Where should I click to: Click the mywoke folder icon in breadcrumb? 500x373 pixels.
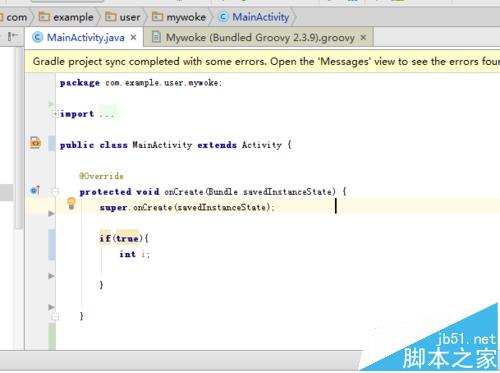coord(157,17)
